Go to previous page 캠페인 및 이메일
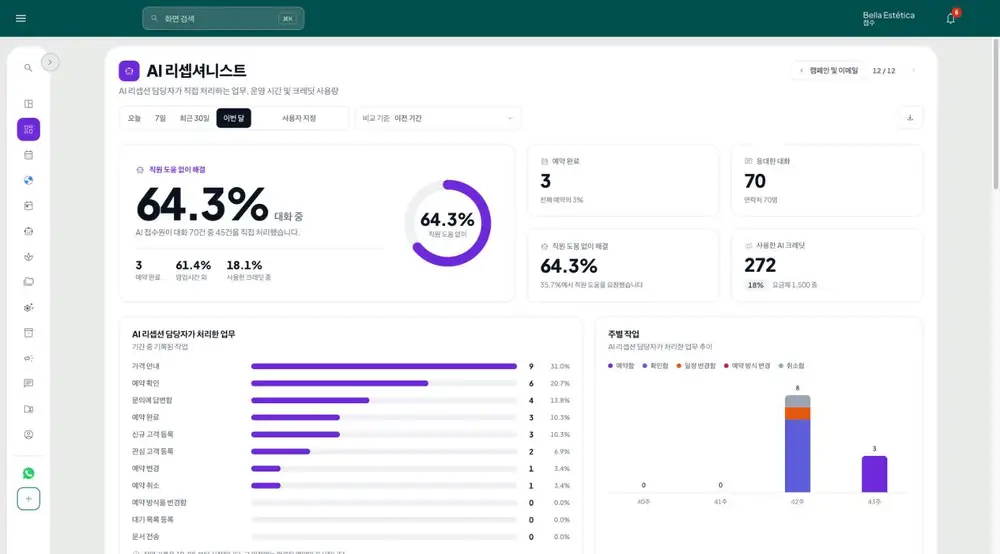The height and width of the screenshot is (554, 1000). [829, 71]
